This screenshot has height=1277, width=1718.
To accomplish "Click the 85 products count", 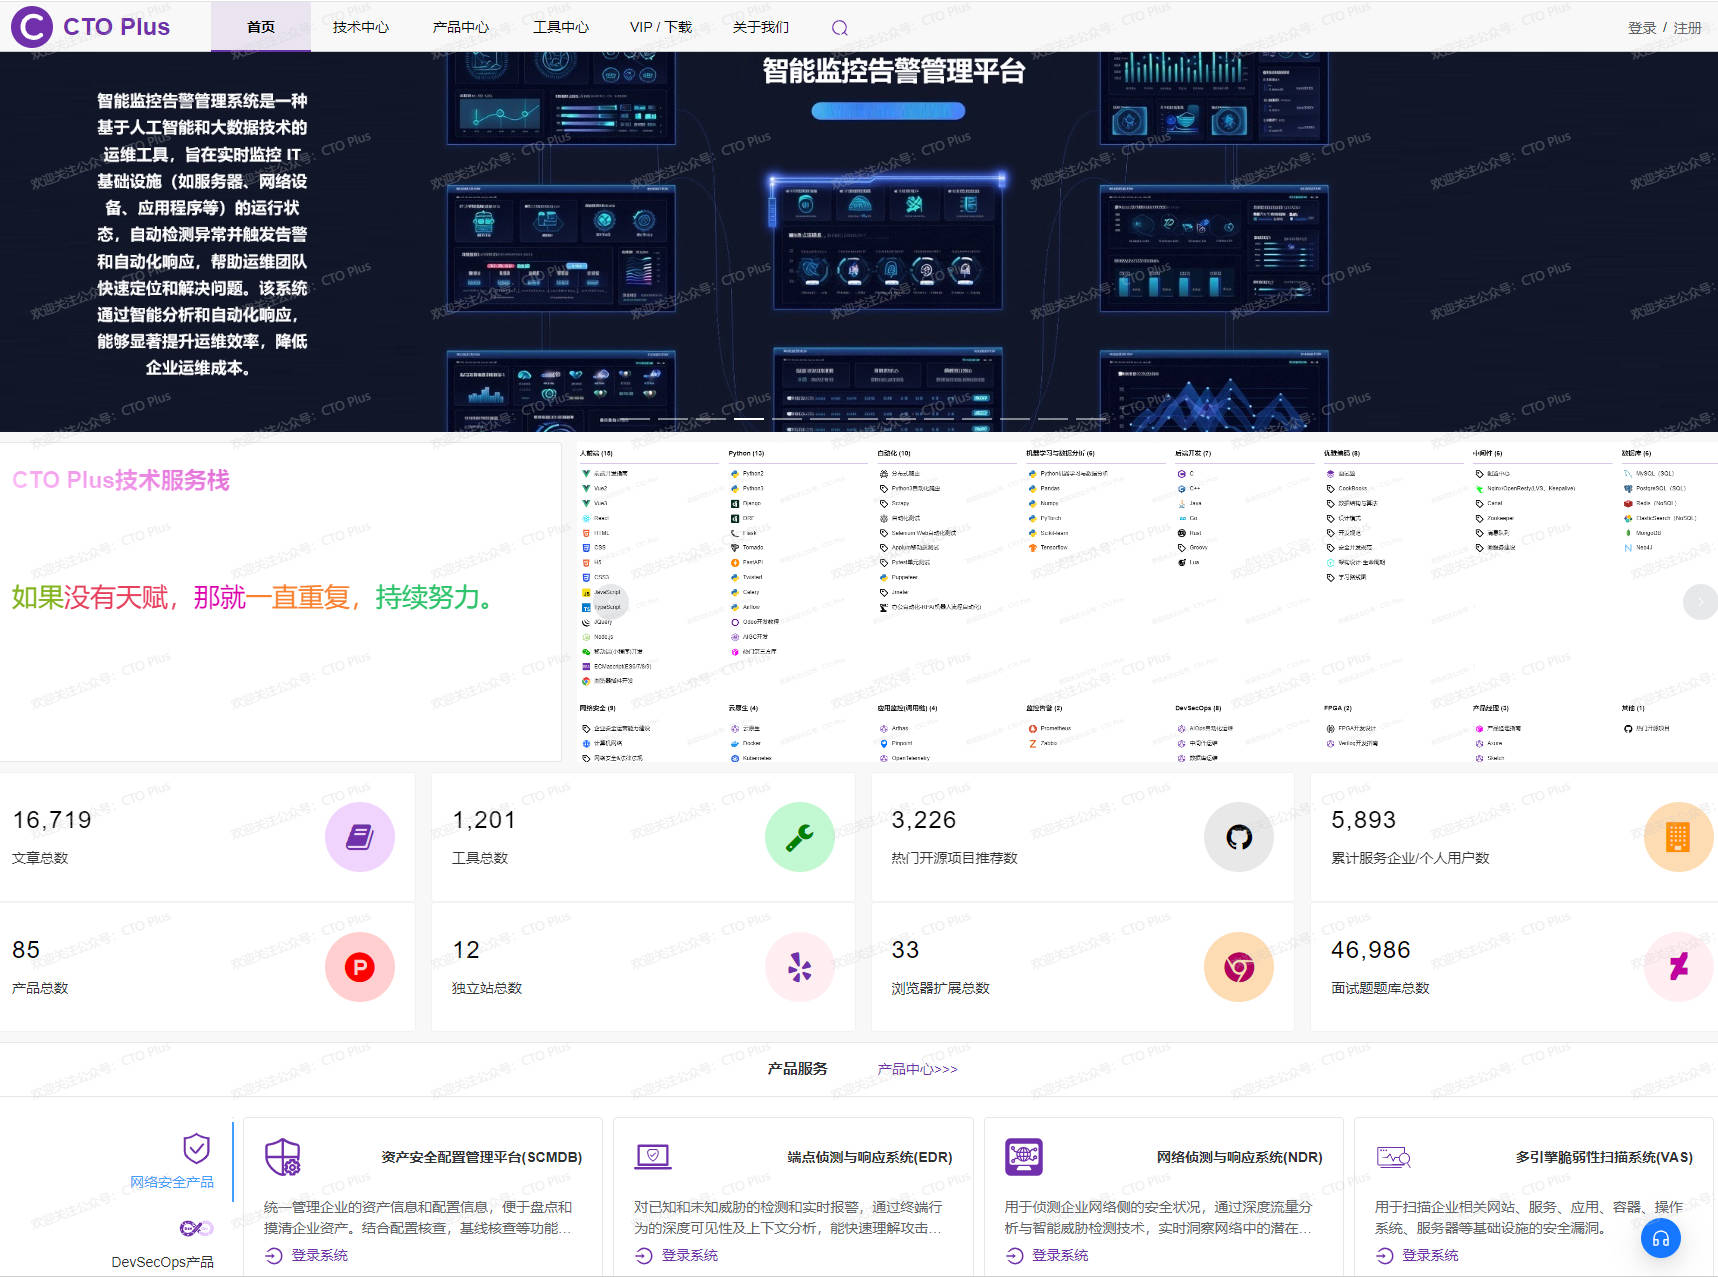I will [26, 950].
